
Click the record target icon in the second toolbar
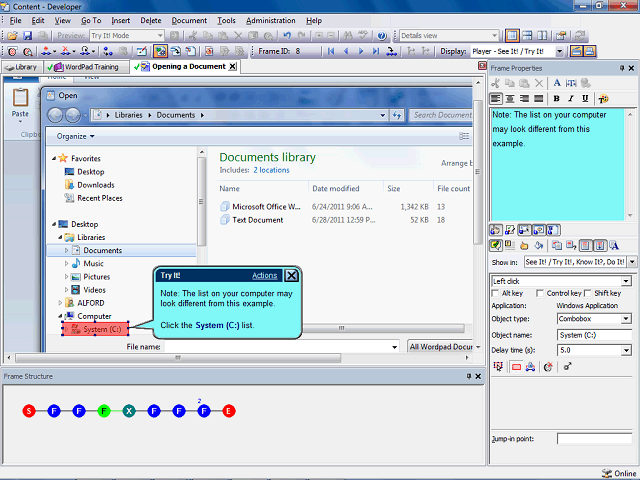12,51
